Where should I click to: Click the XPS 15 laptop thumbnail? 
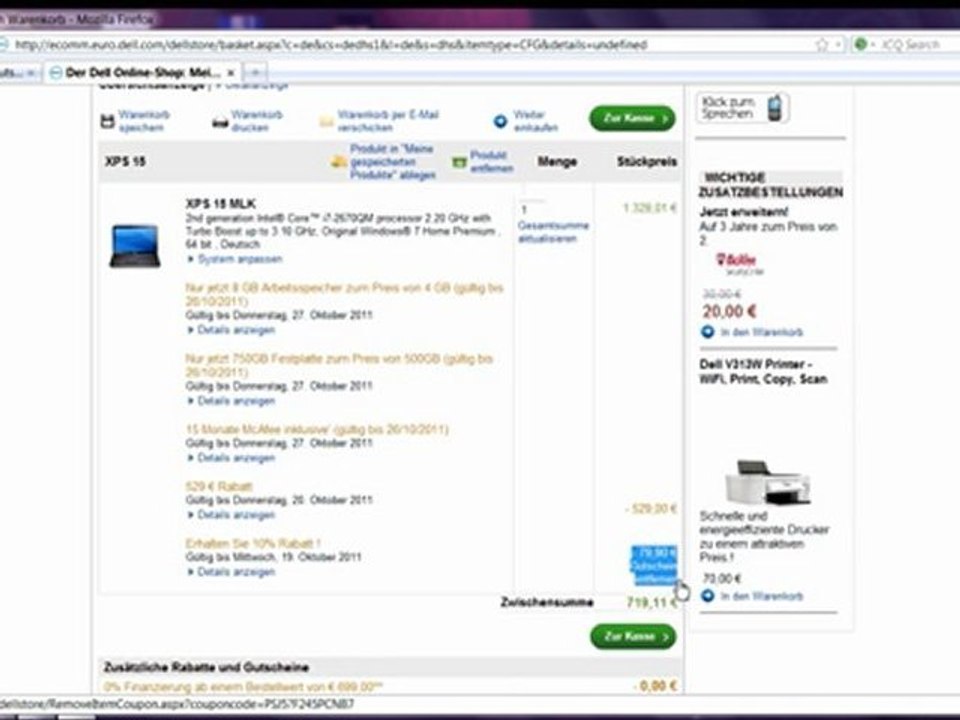click(x=135, y=246)
